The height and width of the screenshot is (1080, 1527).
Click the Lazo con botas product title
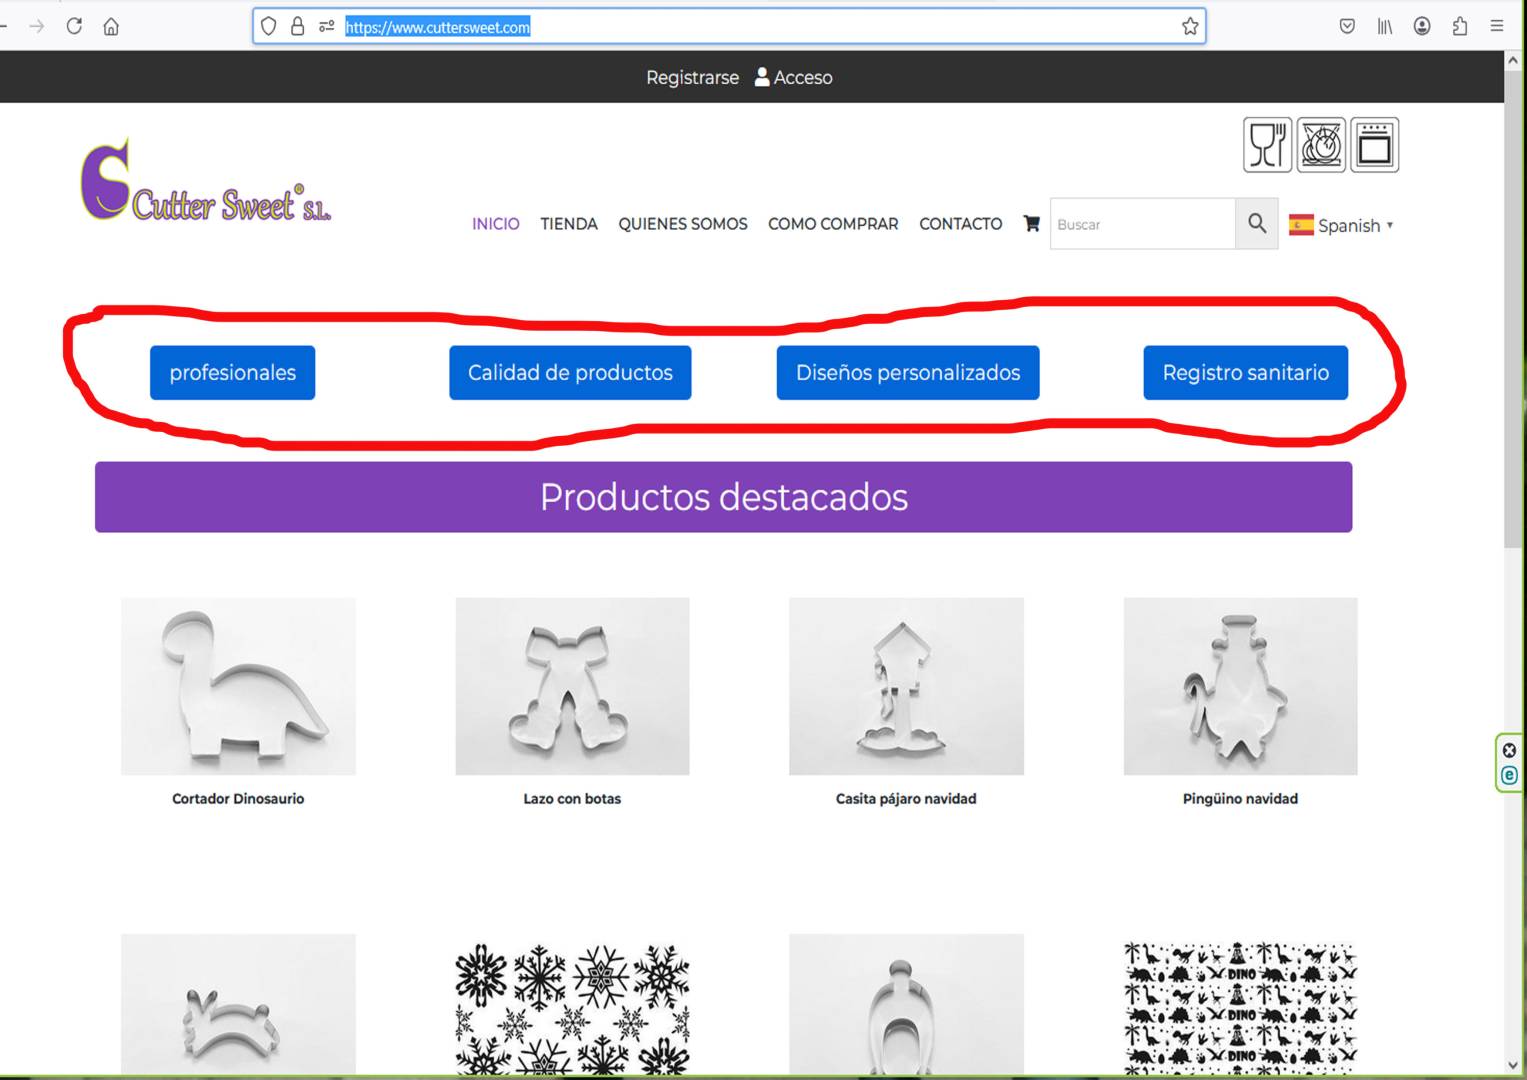[572, 799]
